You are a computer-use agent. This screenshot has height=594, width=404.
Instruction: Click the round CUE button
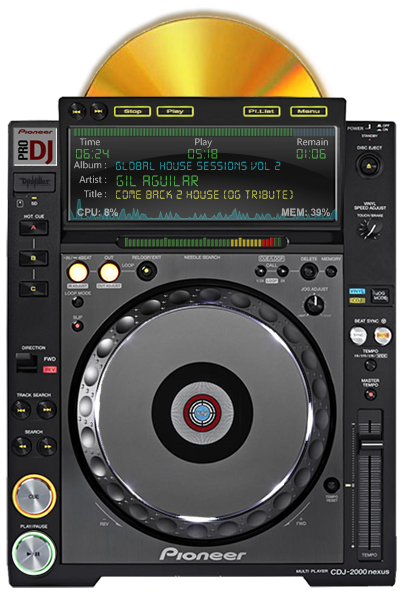point(34,496)
